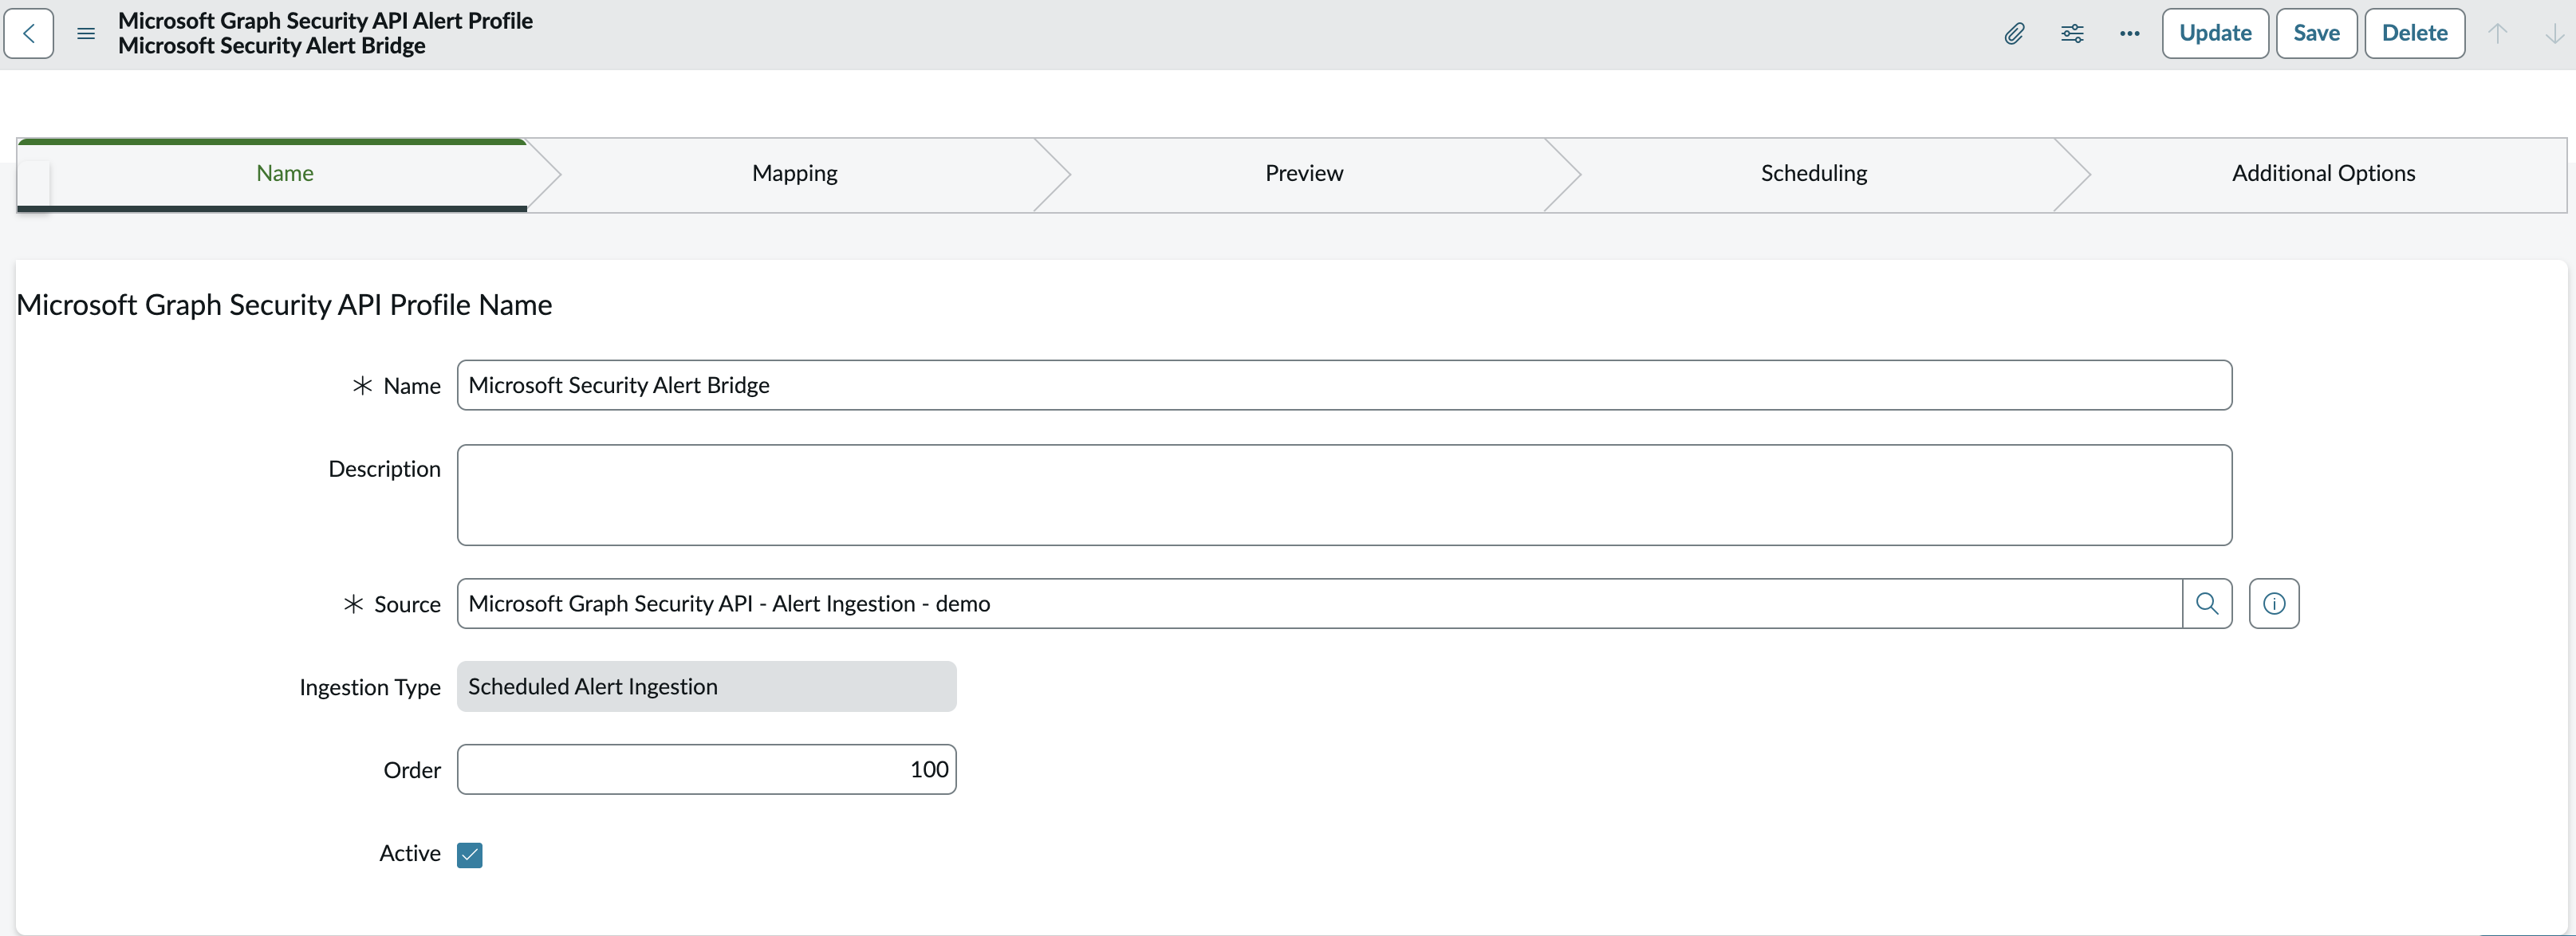Click the 'Active' field label
This screenshot has height=936, width=2576.
pyautogui.click(x=410, y=853)
